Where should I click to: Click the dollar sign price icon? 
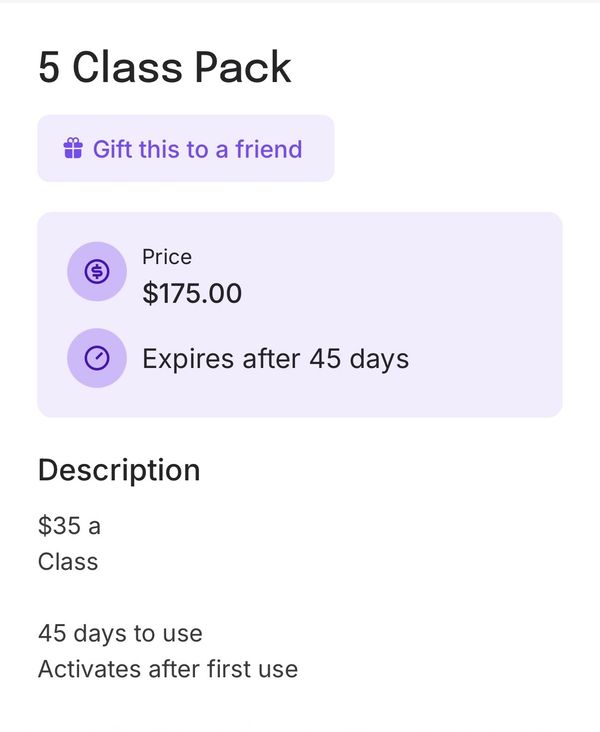tap(96, 271)
